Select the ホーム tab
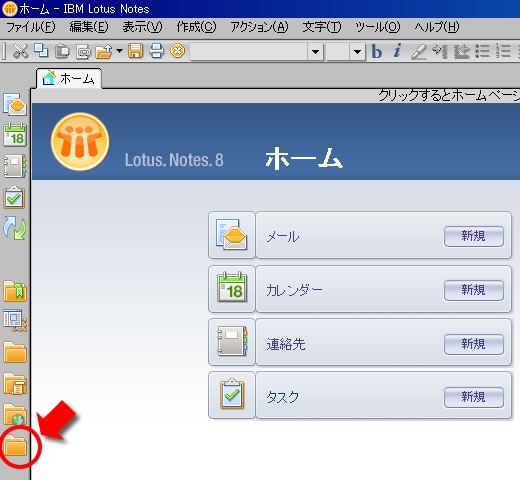 (69, 79)
